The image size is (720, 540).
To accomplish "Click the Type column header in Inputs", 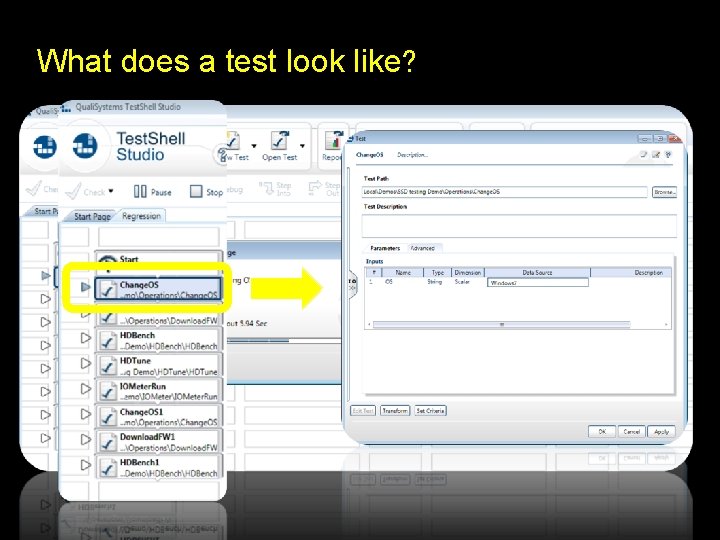I will (438, 272).
